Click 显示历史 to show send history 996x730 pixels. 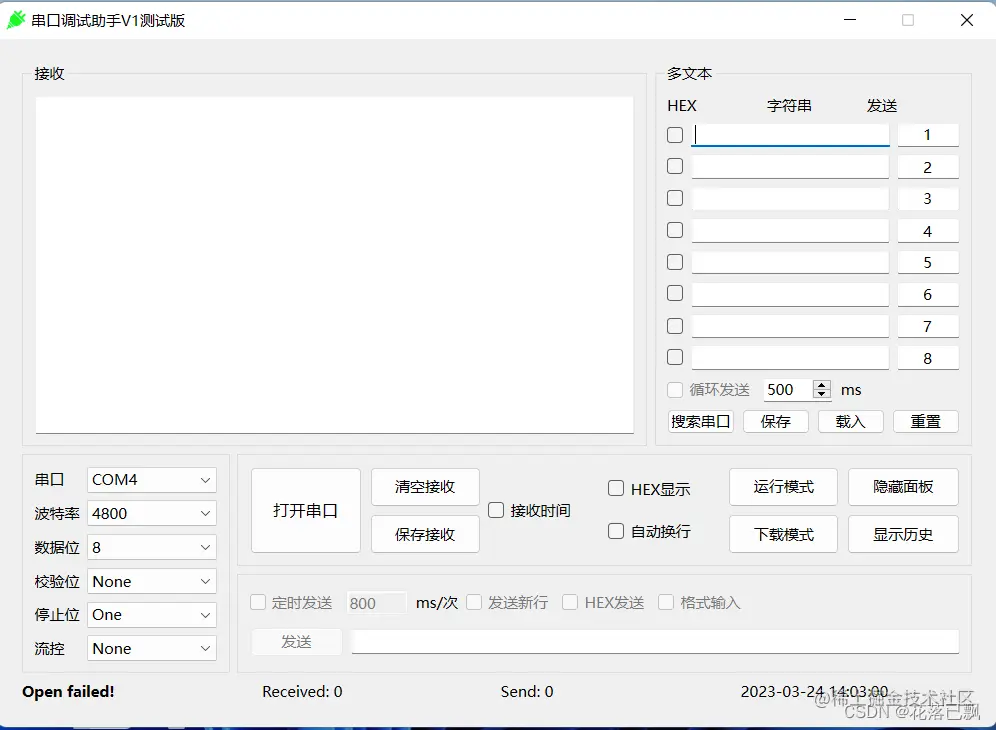click(903, 534)
